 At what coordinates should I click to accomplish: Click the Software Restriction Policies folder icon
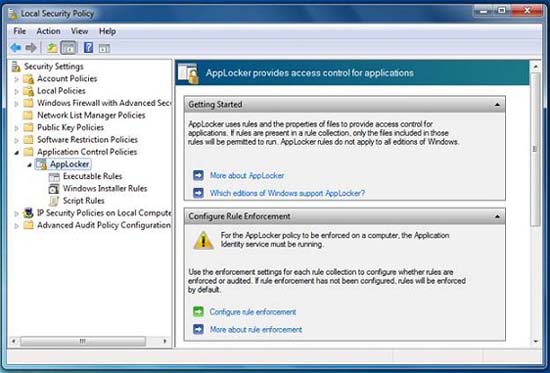[x=28, y=140]
